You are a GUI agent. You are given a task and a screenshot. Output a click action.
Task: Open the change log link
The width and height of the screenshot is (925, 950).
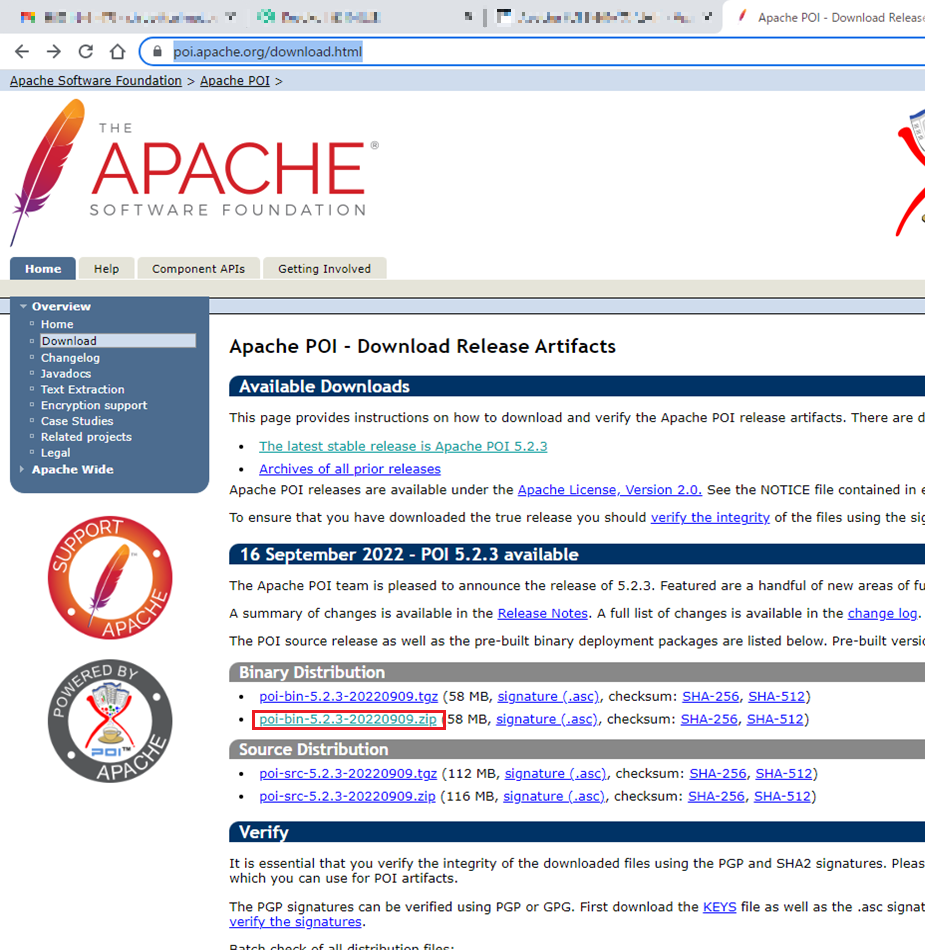[882, 613]
